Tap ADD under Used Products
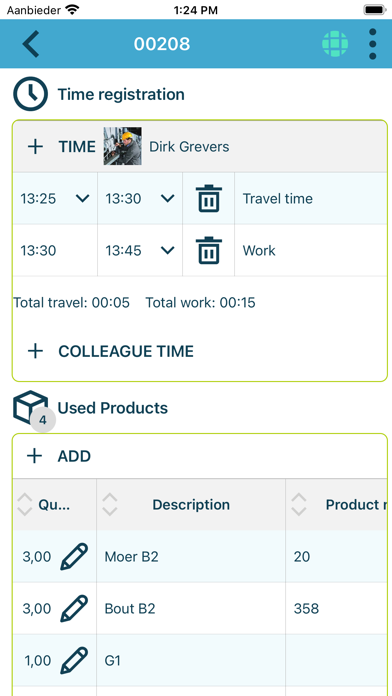 [x=59, y=456]
